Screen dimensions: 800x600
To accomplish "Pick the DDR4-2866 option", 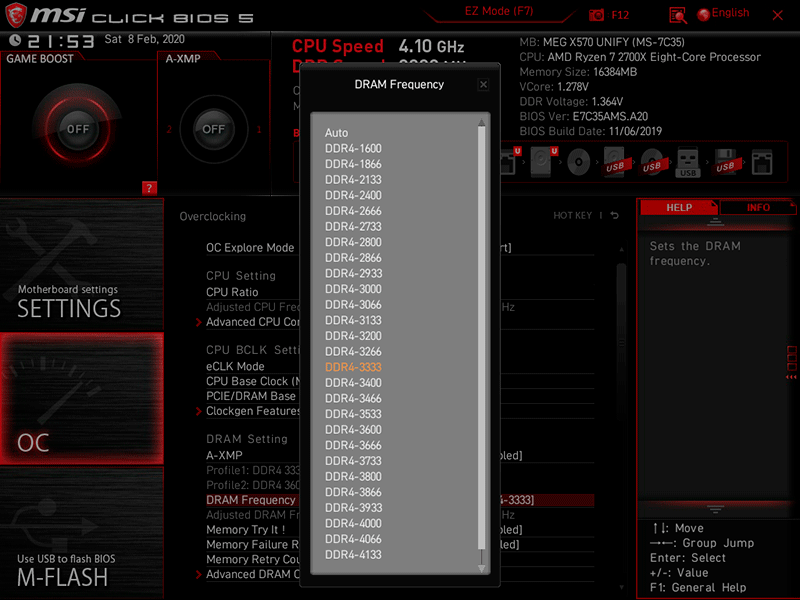I will click(x=353, y=258).
